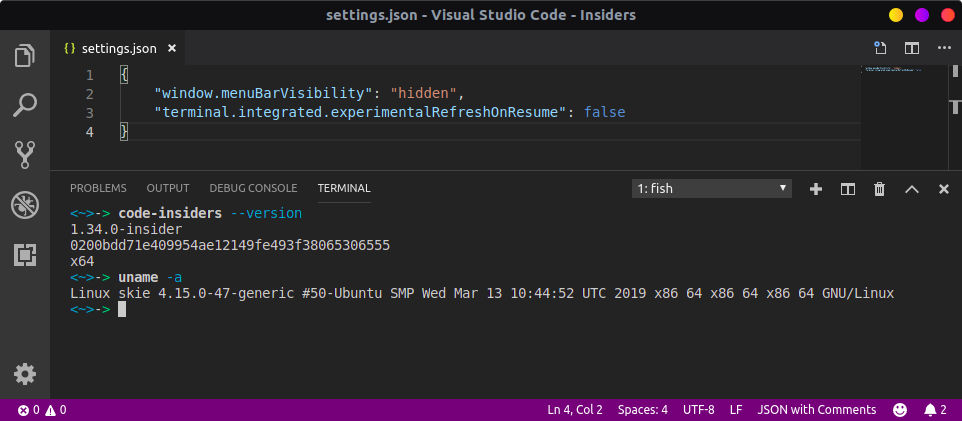Click the errors and warnings status item
The image size is (962, 421).
(42, 410)
